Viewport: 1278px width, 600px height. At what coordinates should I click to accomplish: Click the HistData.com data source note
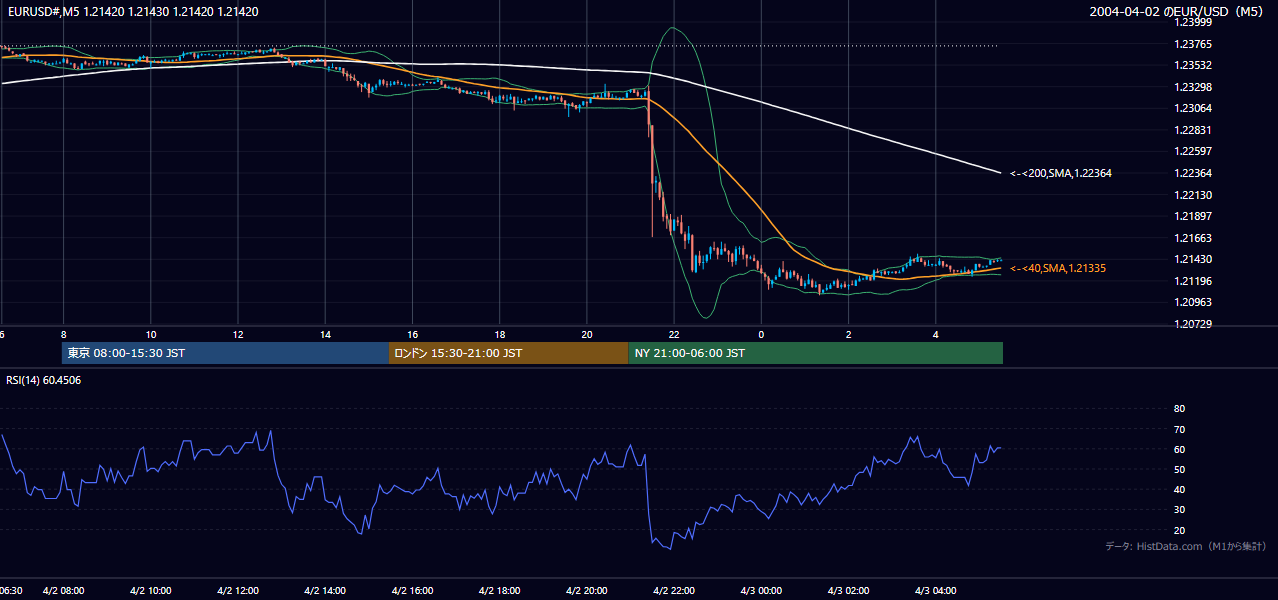click(1186, 546)
